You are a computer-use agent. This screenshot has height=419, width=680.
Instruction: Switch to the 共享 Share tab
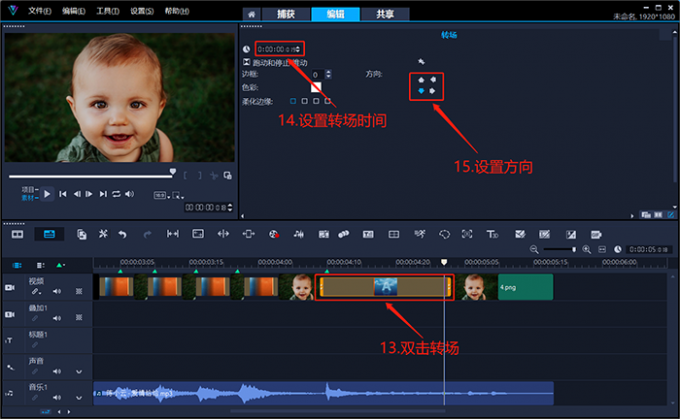click(x=385, y=14)
